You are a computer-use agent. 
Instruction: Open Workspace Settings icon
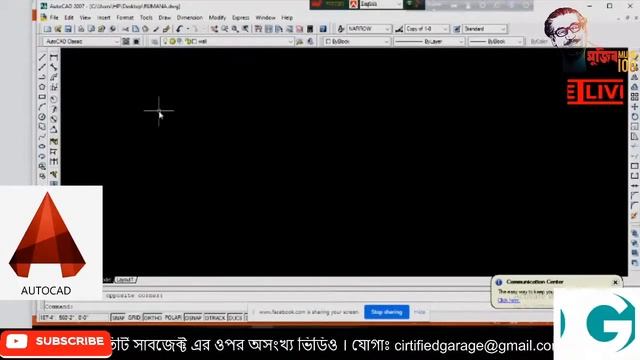pos(126,42)
